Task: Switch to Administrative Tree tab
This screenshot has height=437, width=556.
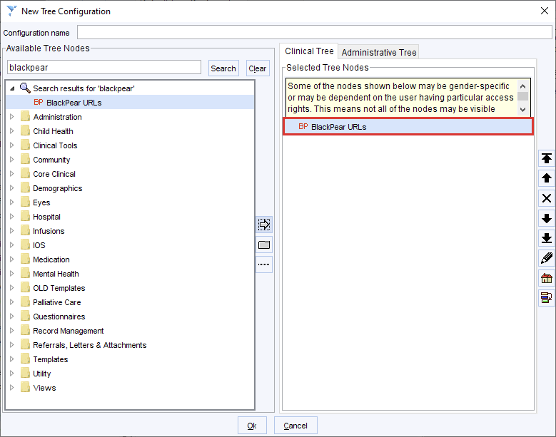Action: [378, 52]
